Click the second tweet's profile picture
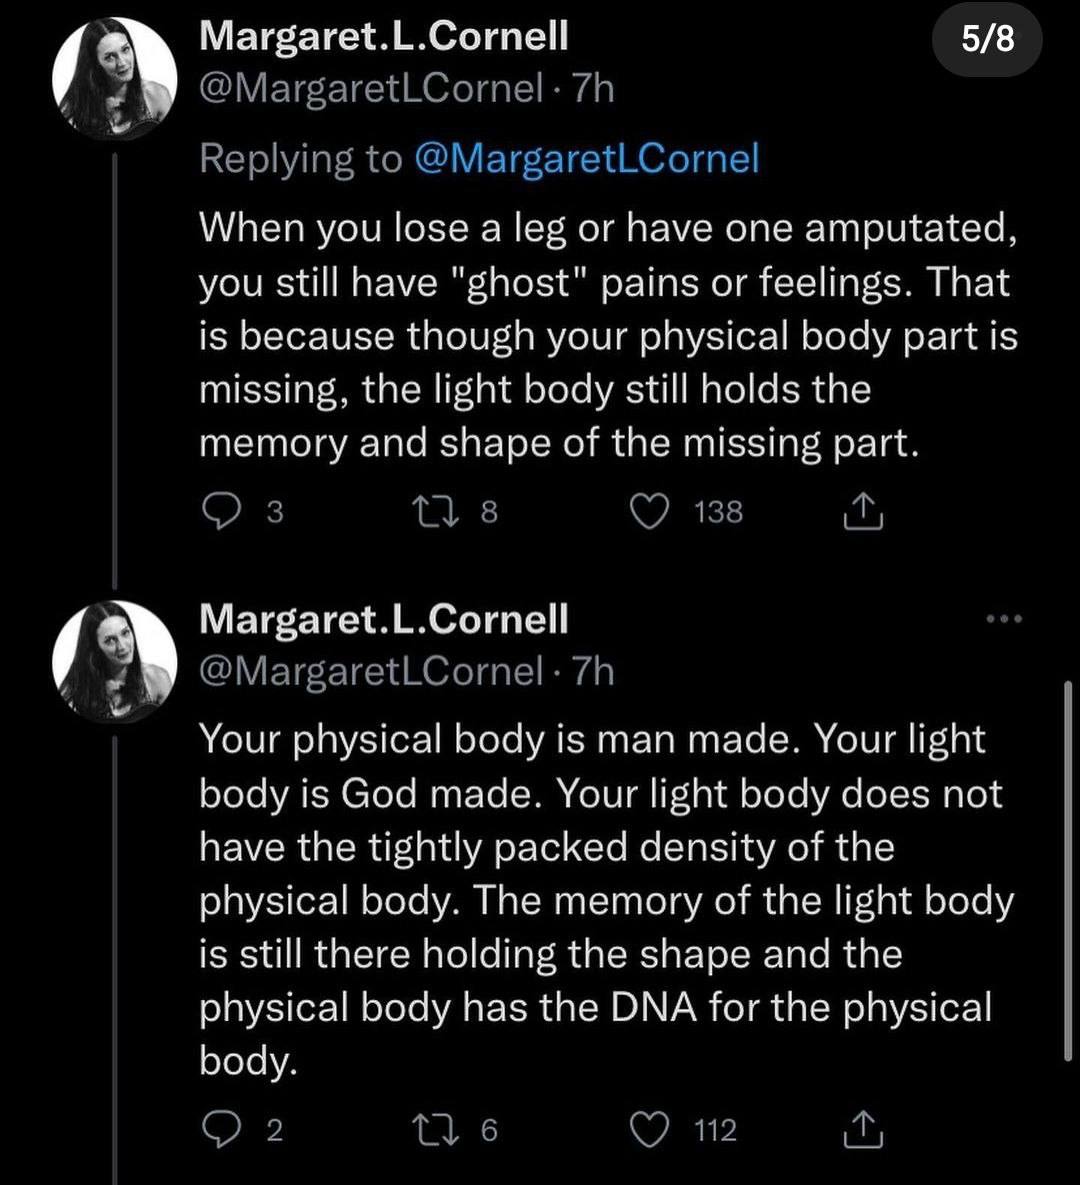This screenshot has width=1080, height=1185. coord(114,661)
